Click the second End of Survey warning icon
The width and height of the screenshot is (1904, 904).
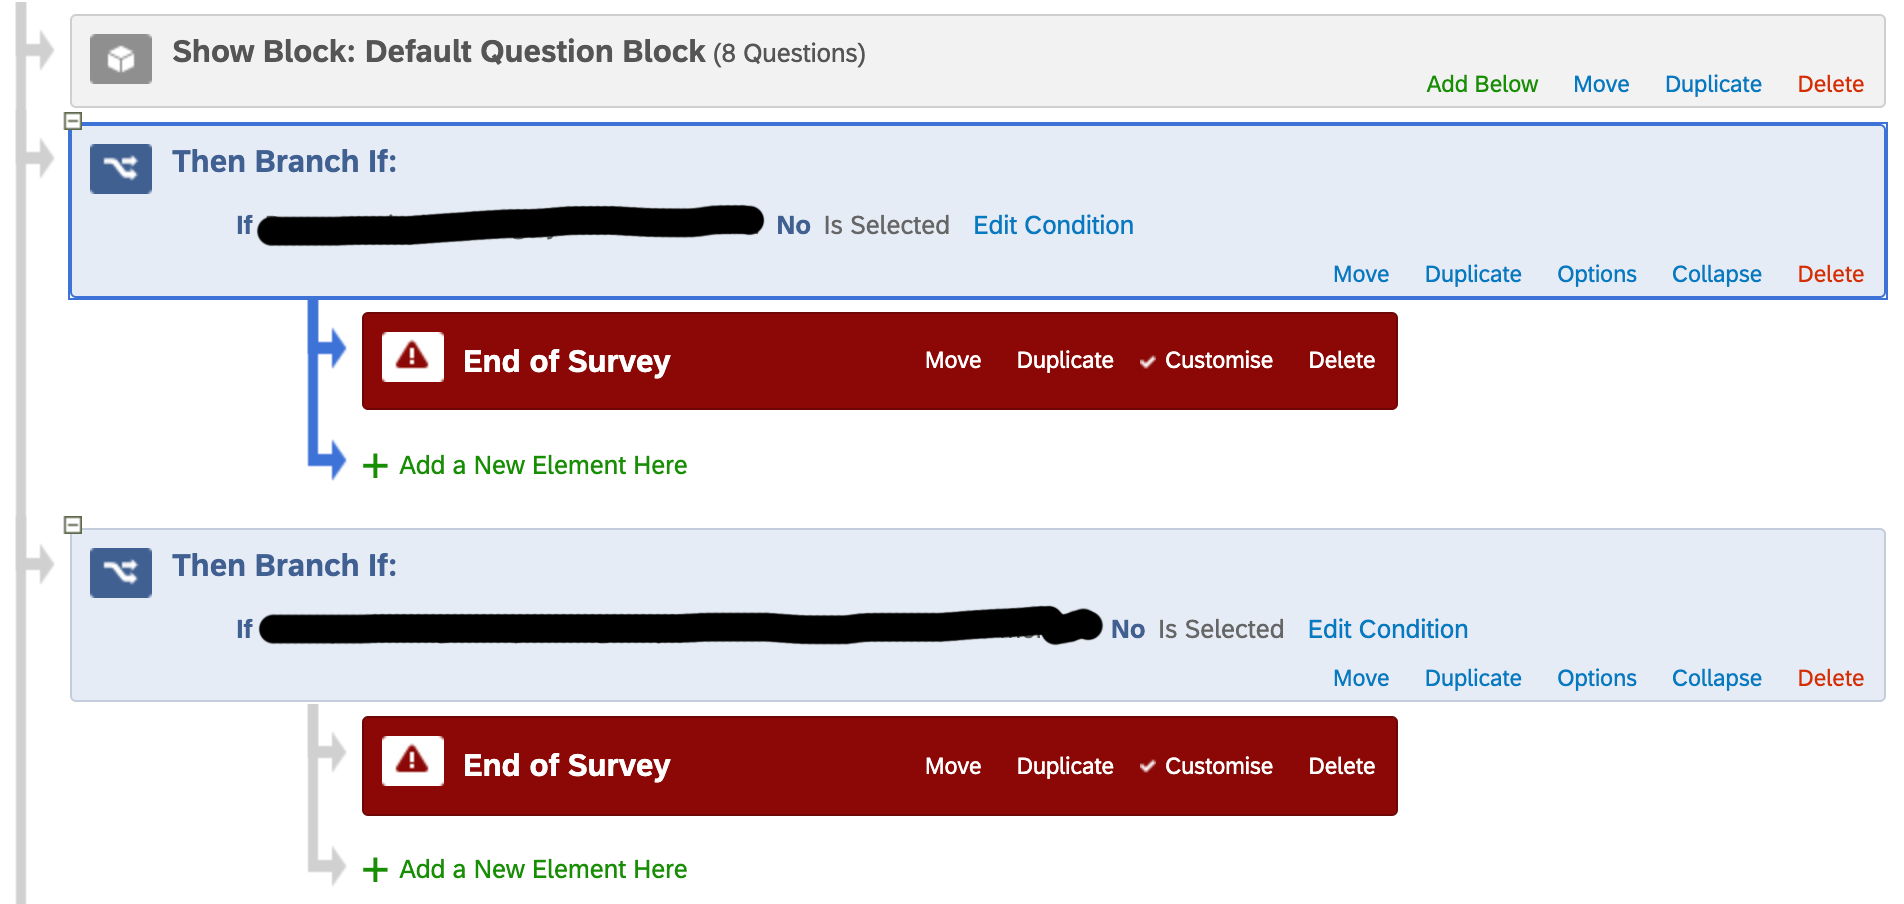click(x=412, y=761)
